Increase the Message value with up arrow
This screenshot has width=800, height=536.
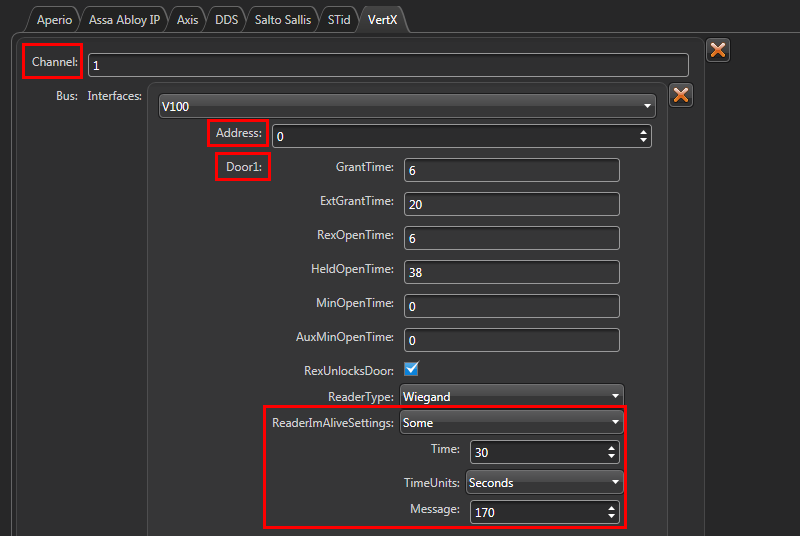(612, 507)
